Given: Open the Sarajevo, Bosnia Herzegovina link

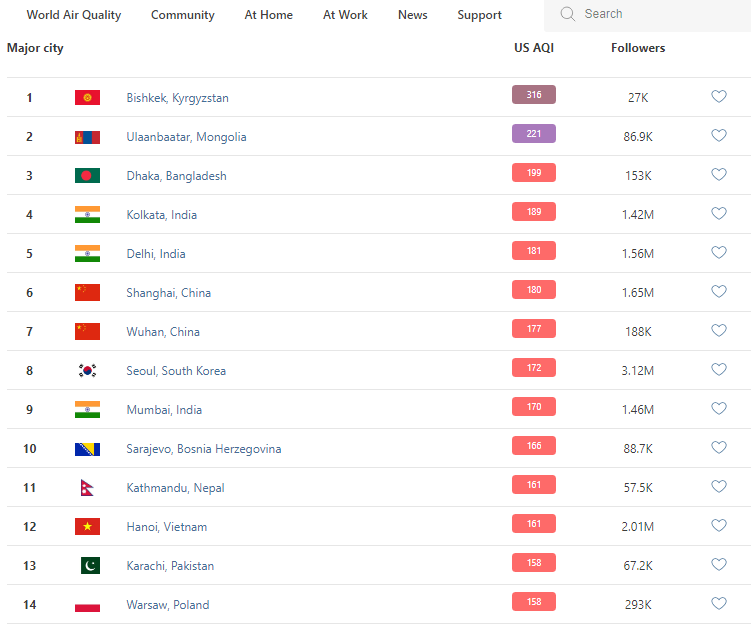Looking at the screenshot, I should (203, 449).
